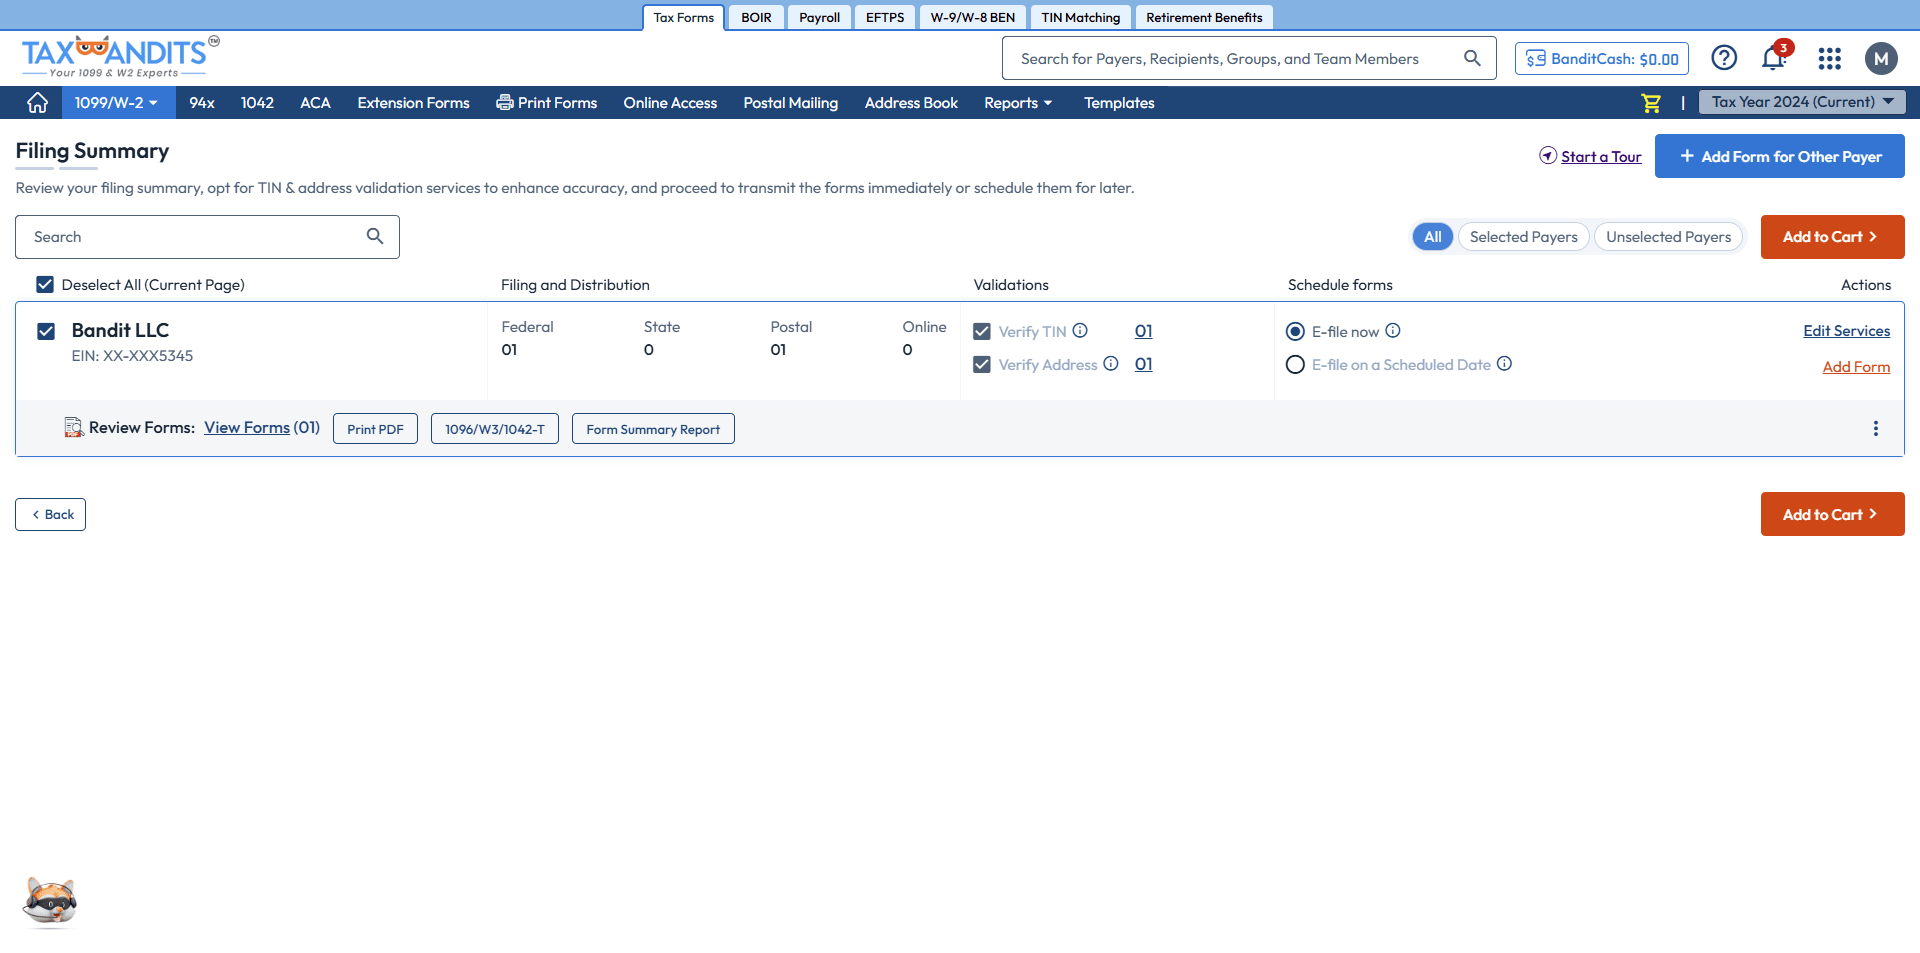This screenshot has width=1920, height=953.
Task: Open the apps grid menu
Action: tap(1829, 59)
